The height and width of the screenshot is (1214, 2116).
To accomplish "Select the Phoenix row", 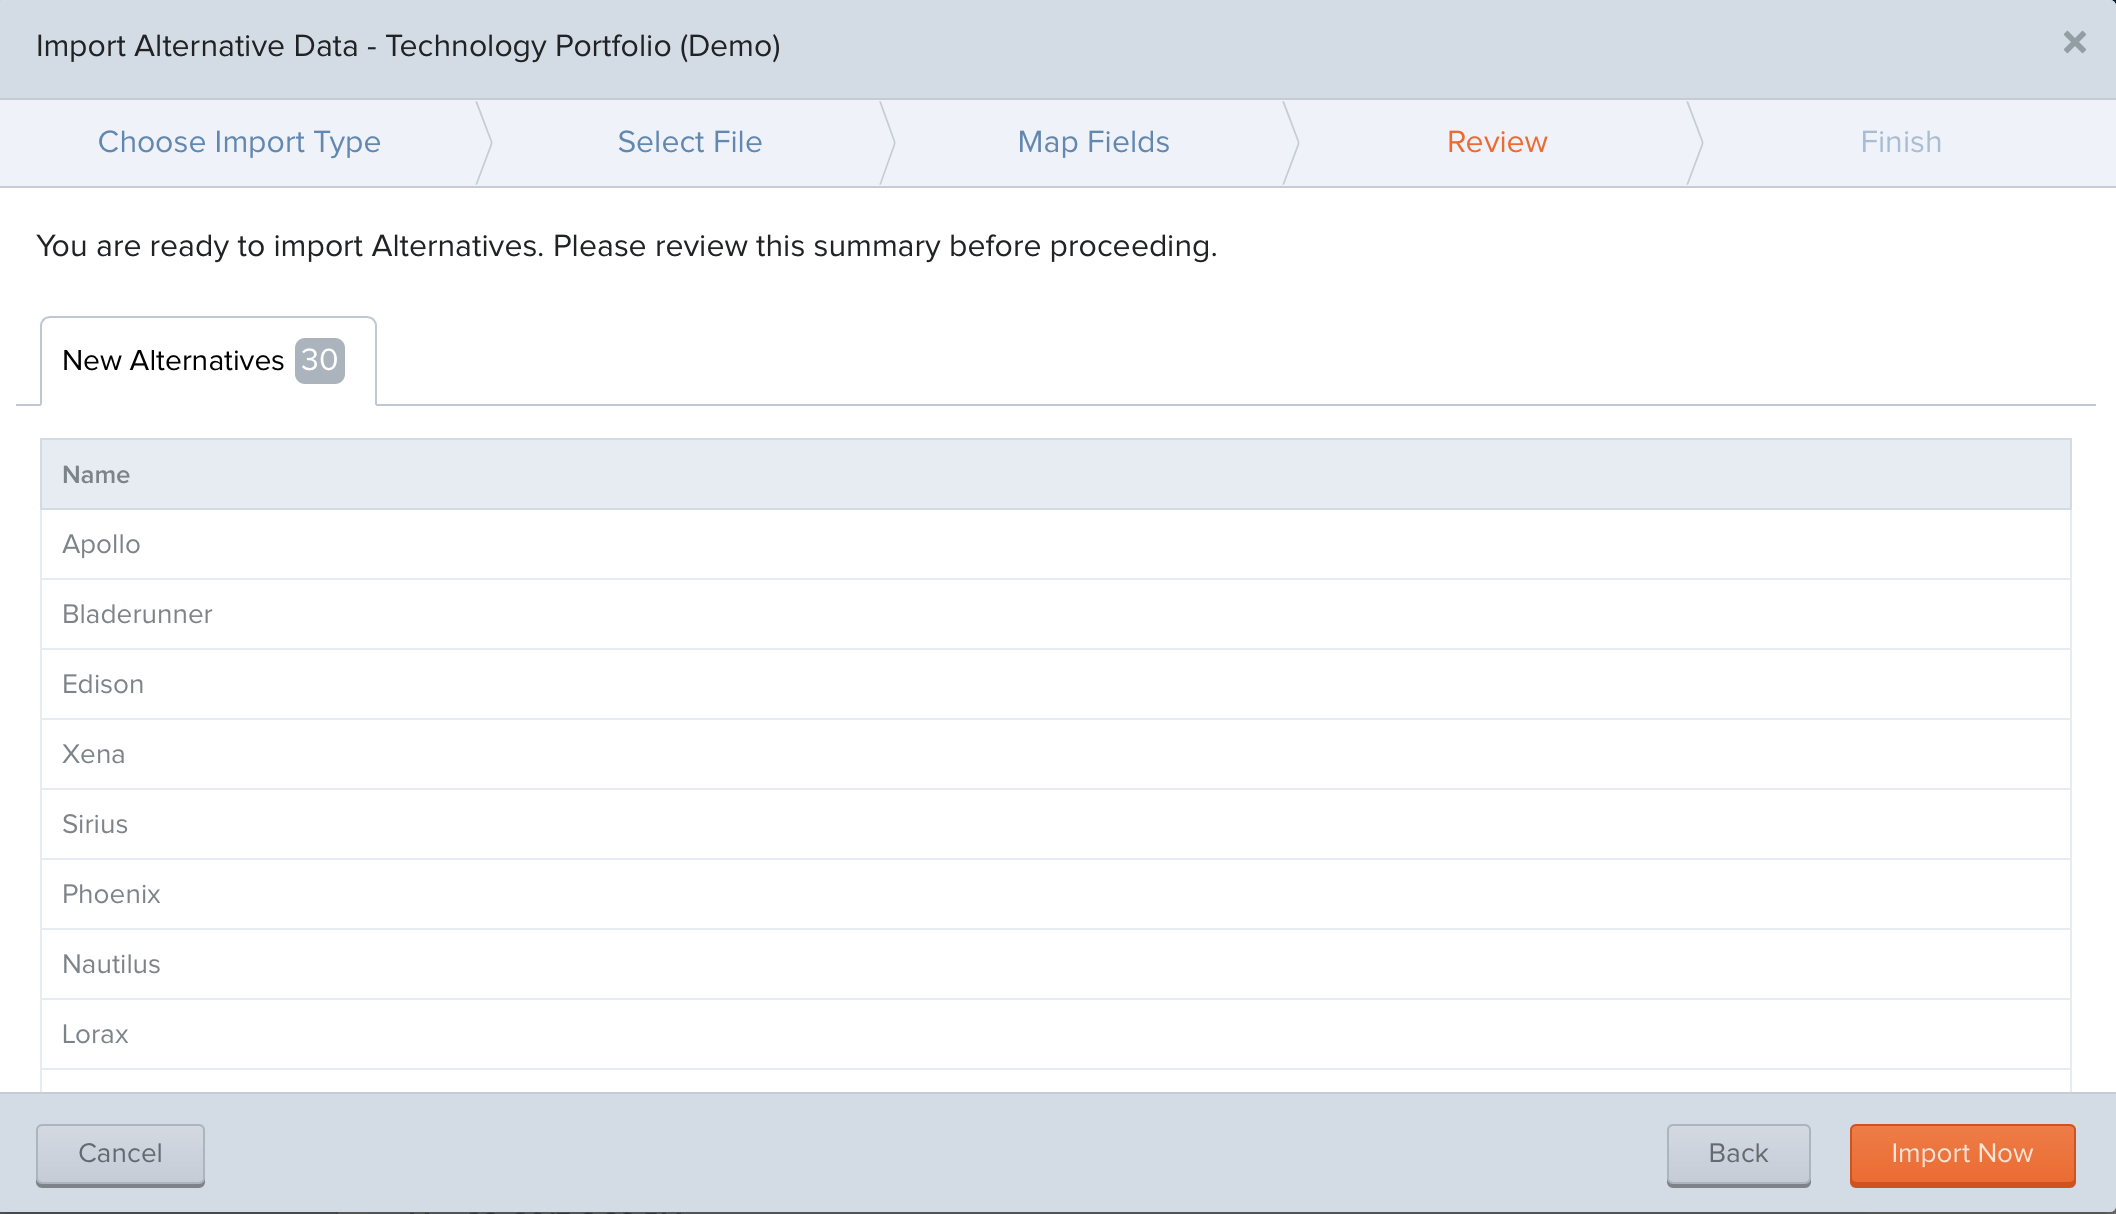I will pyautogui.click(x=1056, y=894).
